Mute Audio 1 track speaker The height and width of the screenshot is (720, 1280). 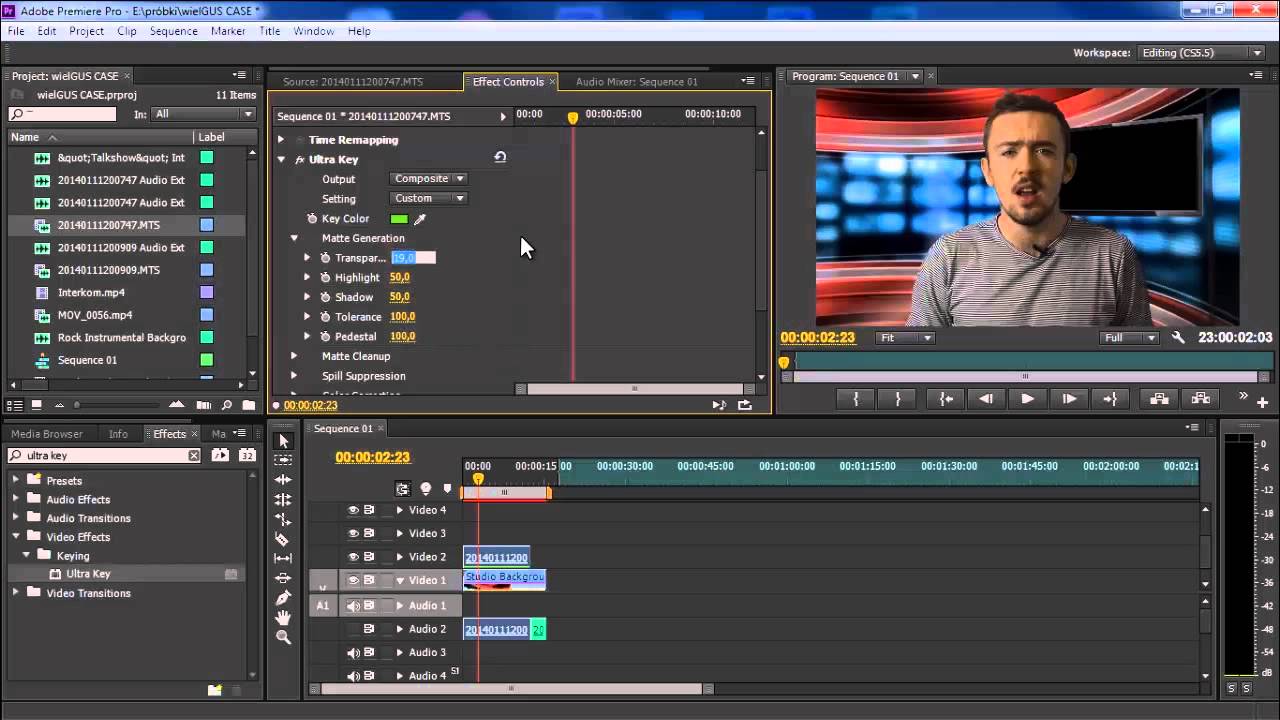[x=352, y=606]
